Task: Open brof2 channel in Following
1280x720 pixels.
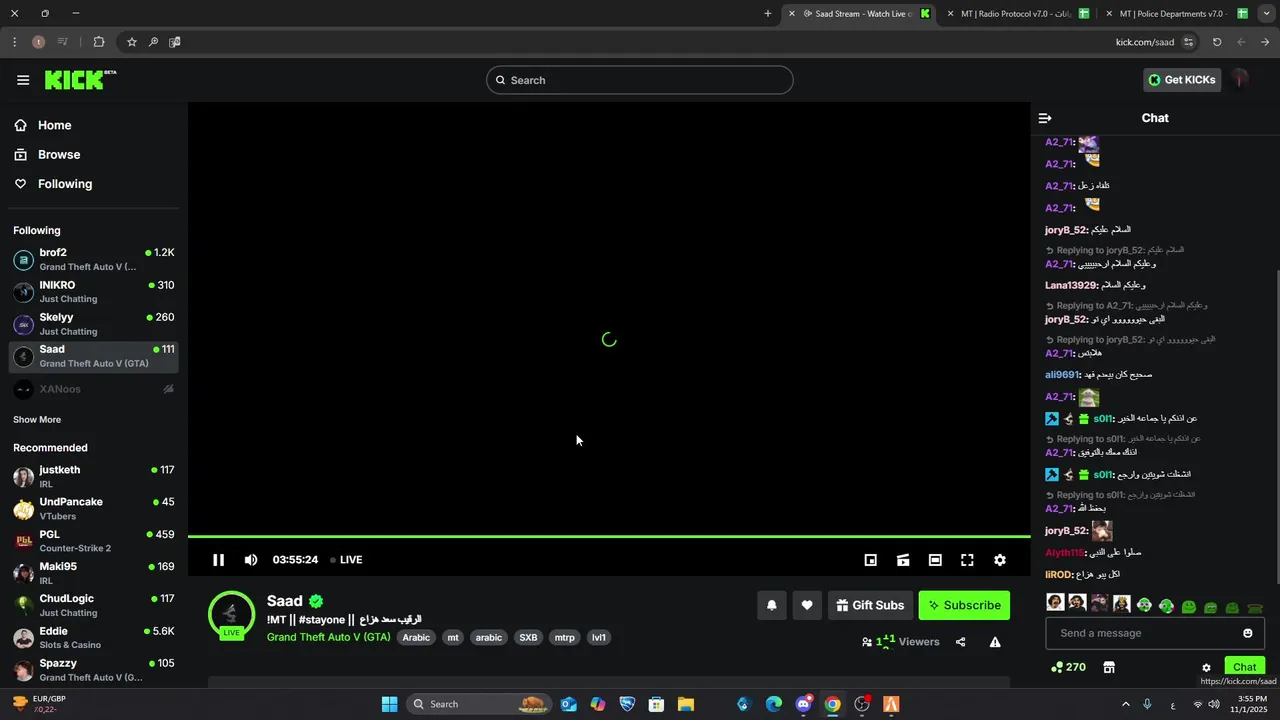Action: (x=94, y=260)
